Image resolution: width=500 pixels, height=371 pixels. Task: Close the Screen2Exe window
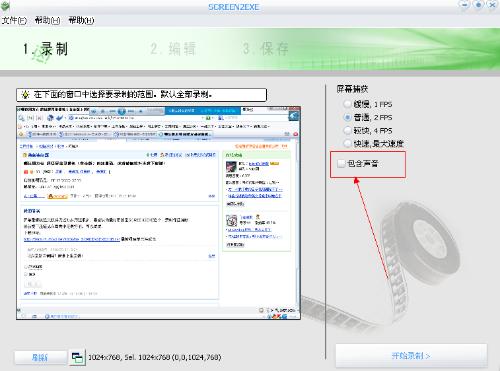492,5
